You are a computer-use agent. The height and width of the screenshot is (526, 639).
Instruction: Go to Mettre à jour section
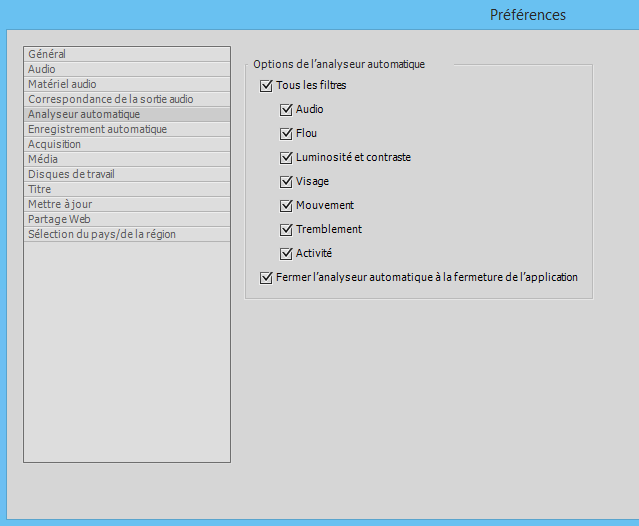(60, 204)
